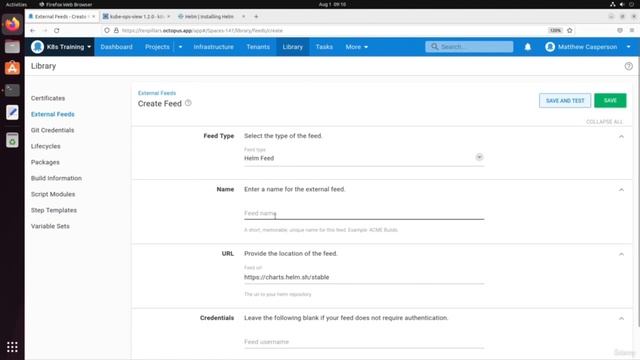Open External Feeds in the sidebar
Image resolution: width=640 pixels, height=360 pixels.
coord(53,114)
